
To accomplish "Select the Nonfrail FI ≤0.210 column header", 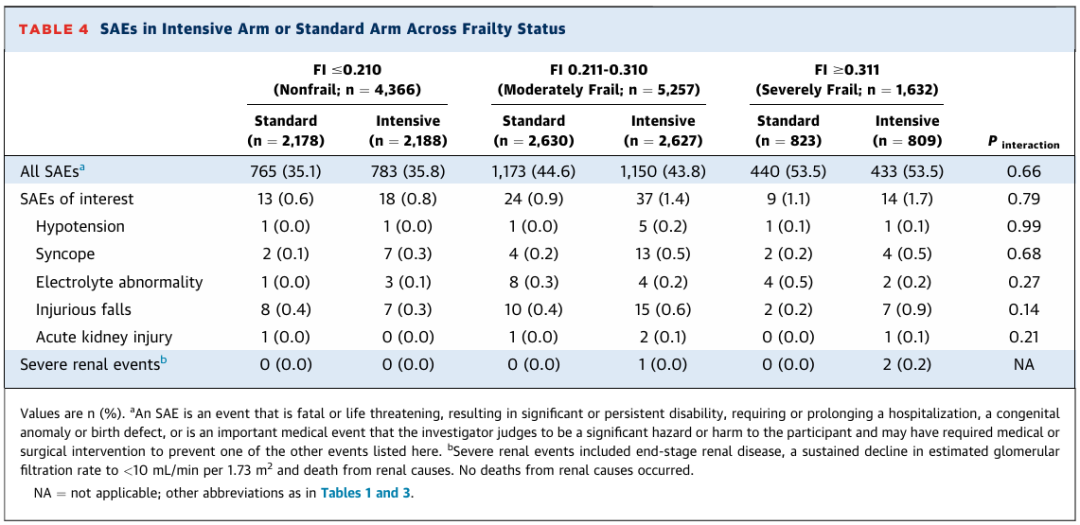I will tap(347, 79).
